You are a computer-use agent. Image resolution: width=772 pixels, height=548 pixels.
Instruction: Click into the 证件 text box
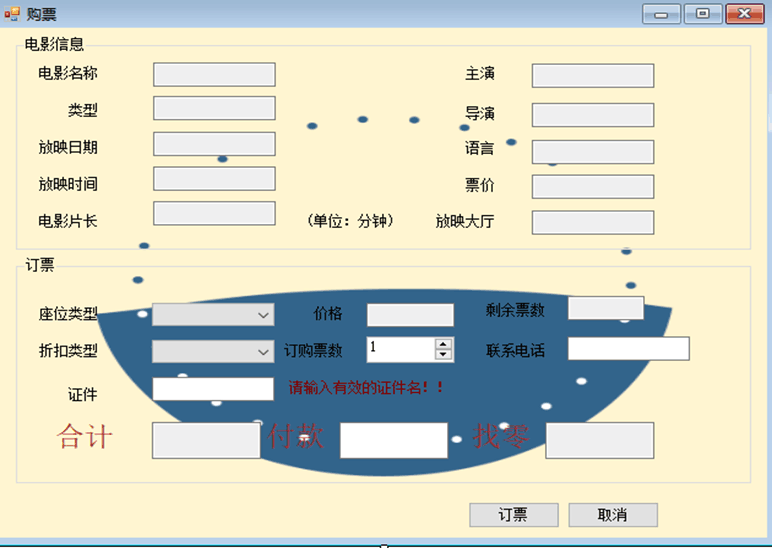(x=212, y=389)
